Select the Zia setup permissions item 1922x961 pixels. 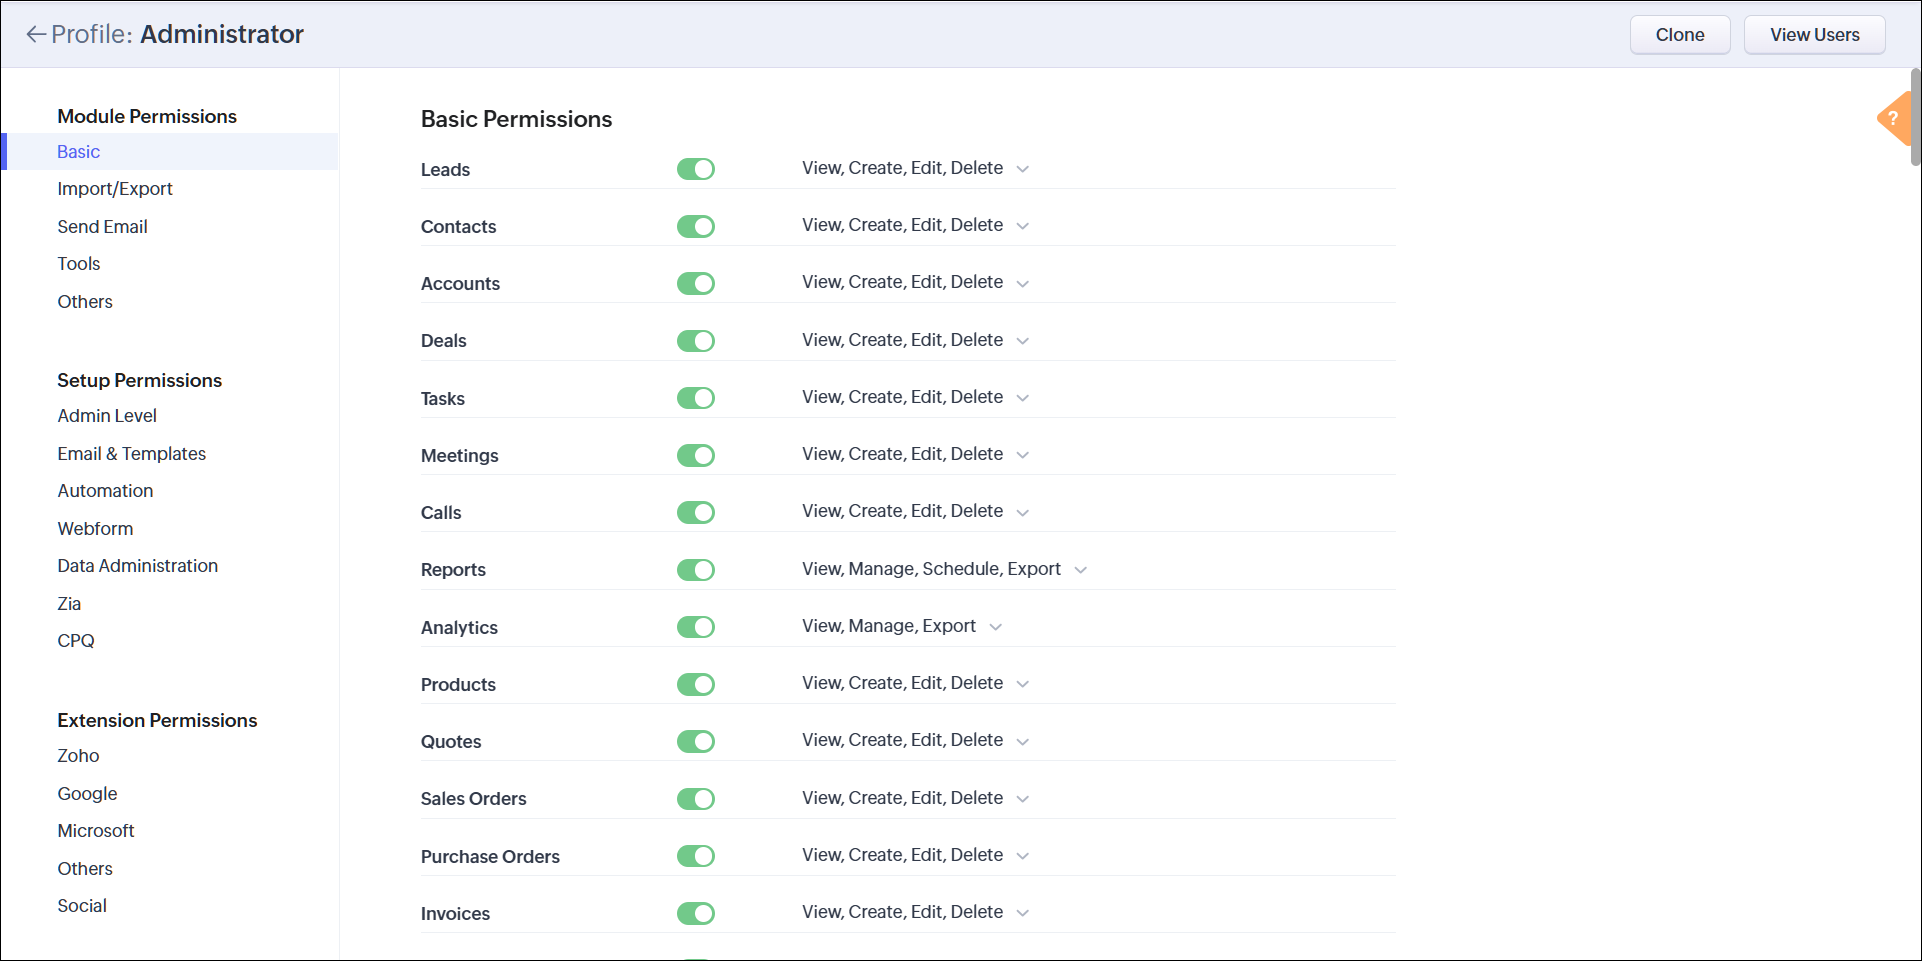point(69,604)
